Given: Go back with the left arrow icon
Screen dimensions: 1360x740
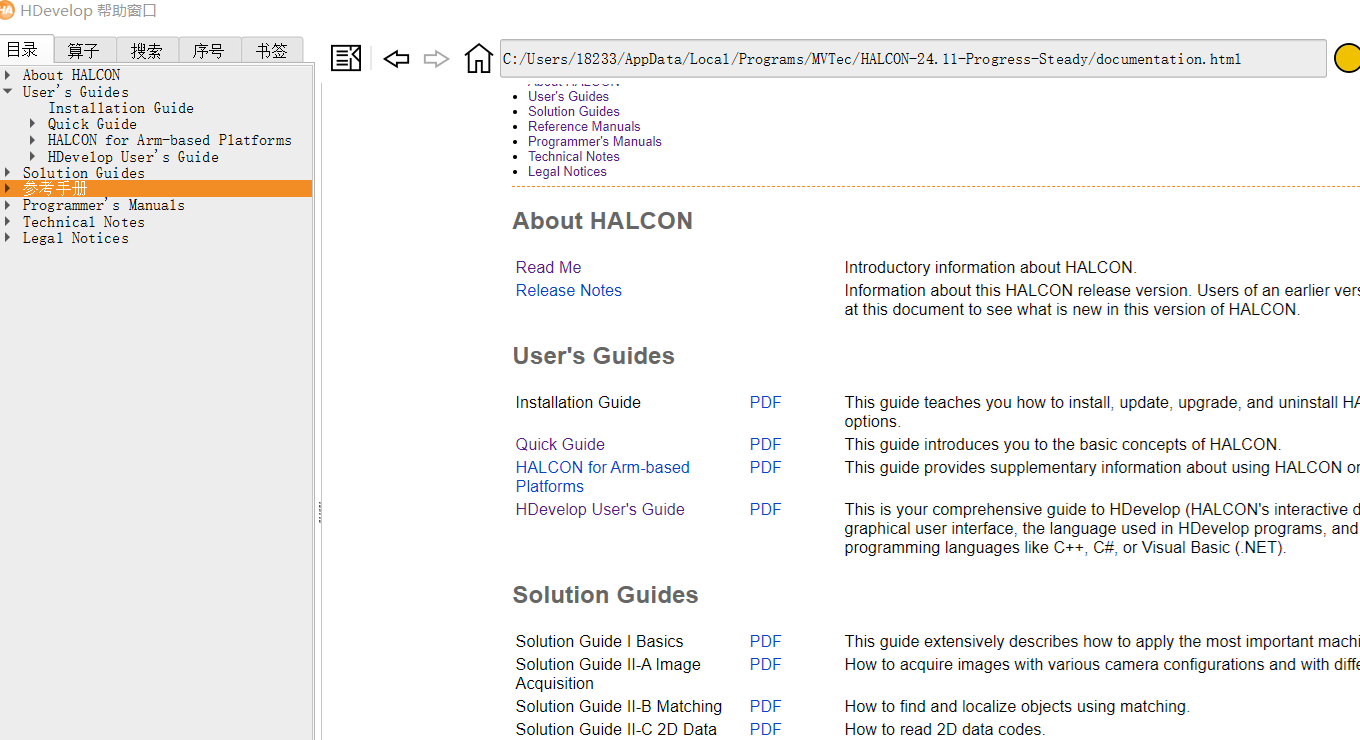Looking at the screenshot, I should click(396, 59).
